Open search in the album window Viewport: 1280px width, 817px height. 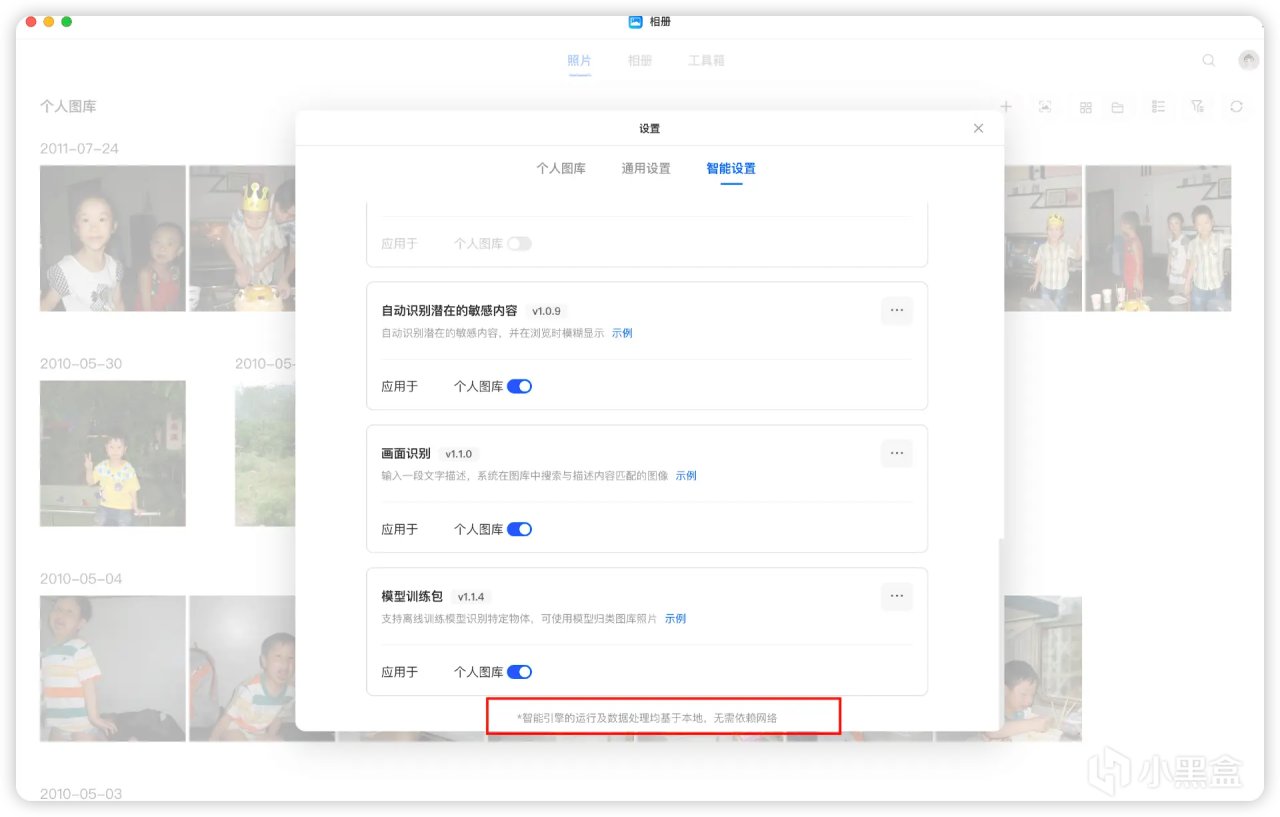click(x=1208, y=60)
